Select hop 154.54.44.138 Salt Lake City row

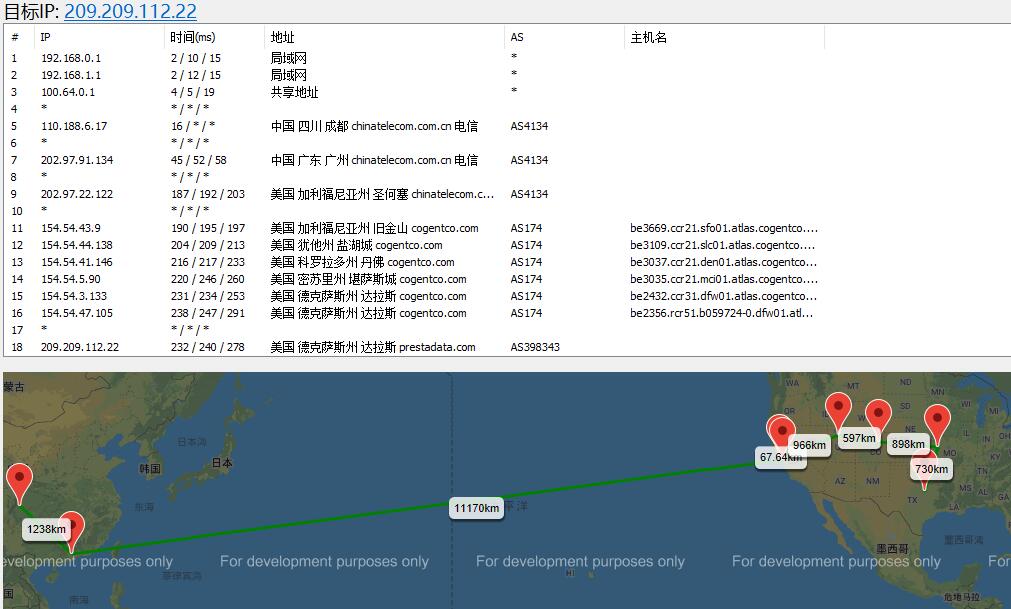(415, 245)
